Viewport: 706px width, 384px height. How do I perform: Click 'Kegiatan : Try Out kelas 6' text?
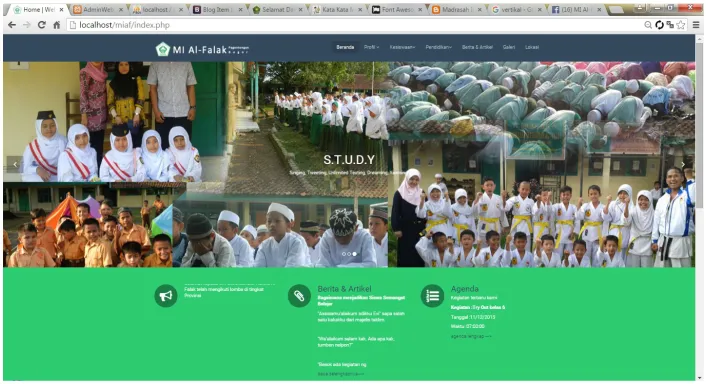[478, 307]
